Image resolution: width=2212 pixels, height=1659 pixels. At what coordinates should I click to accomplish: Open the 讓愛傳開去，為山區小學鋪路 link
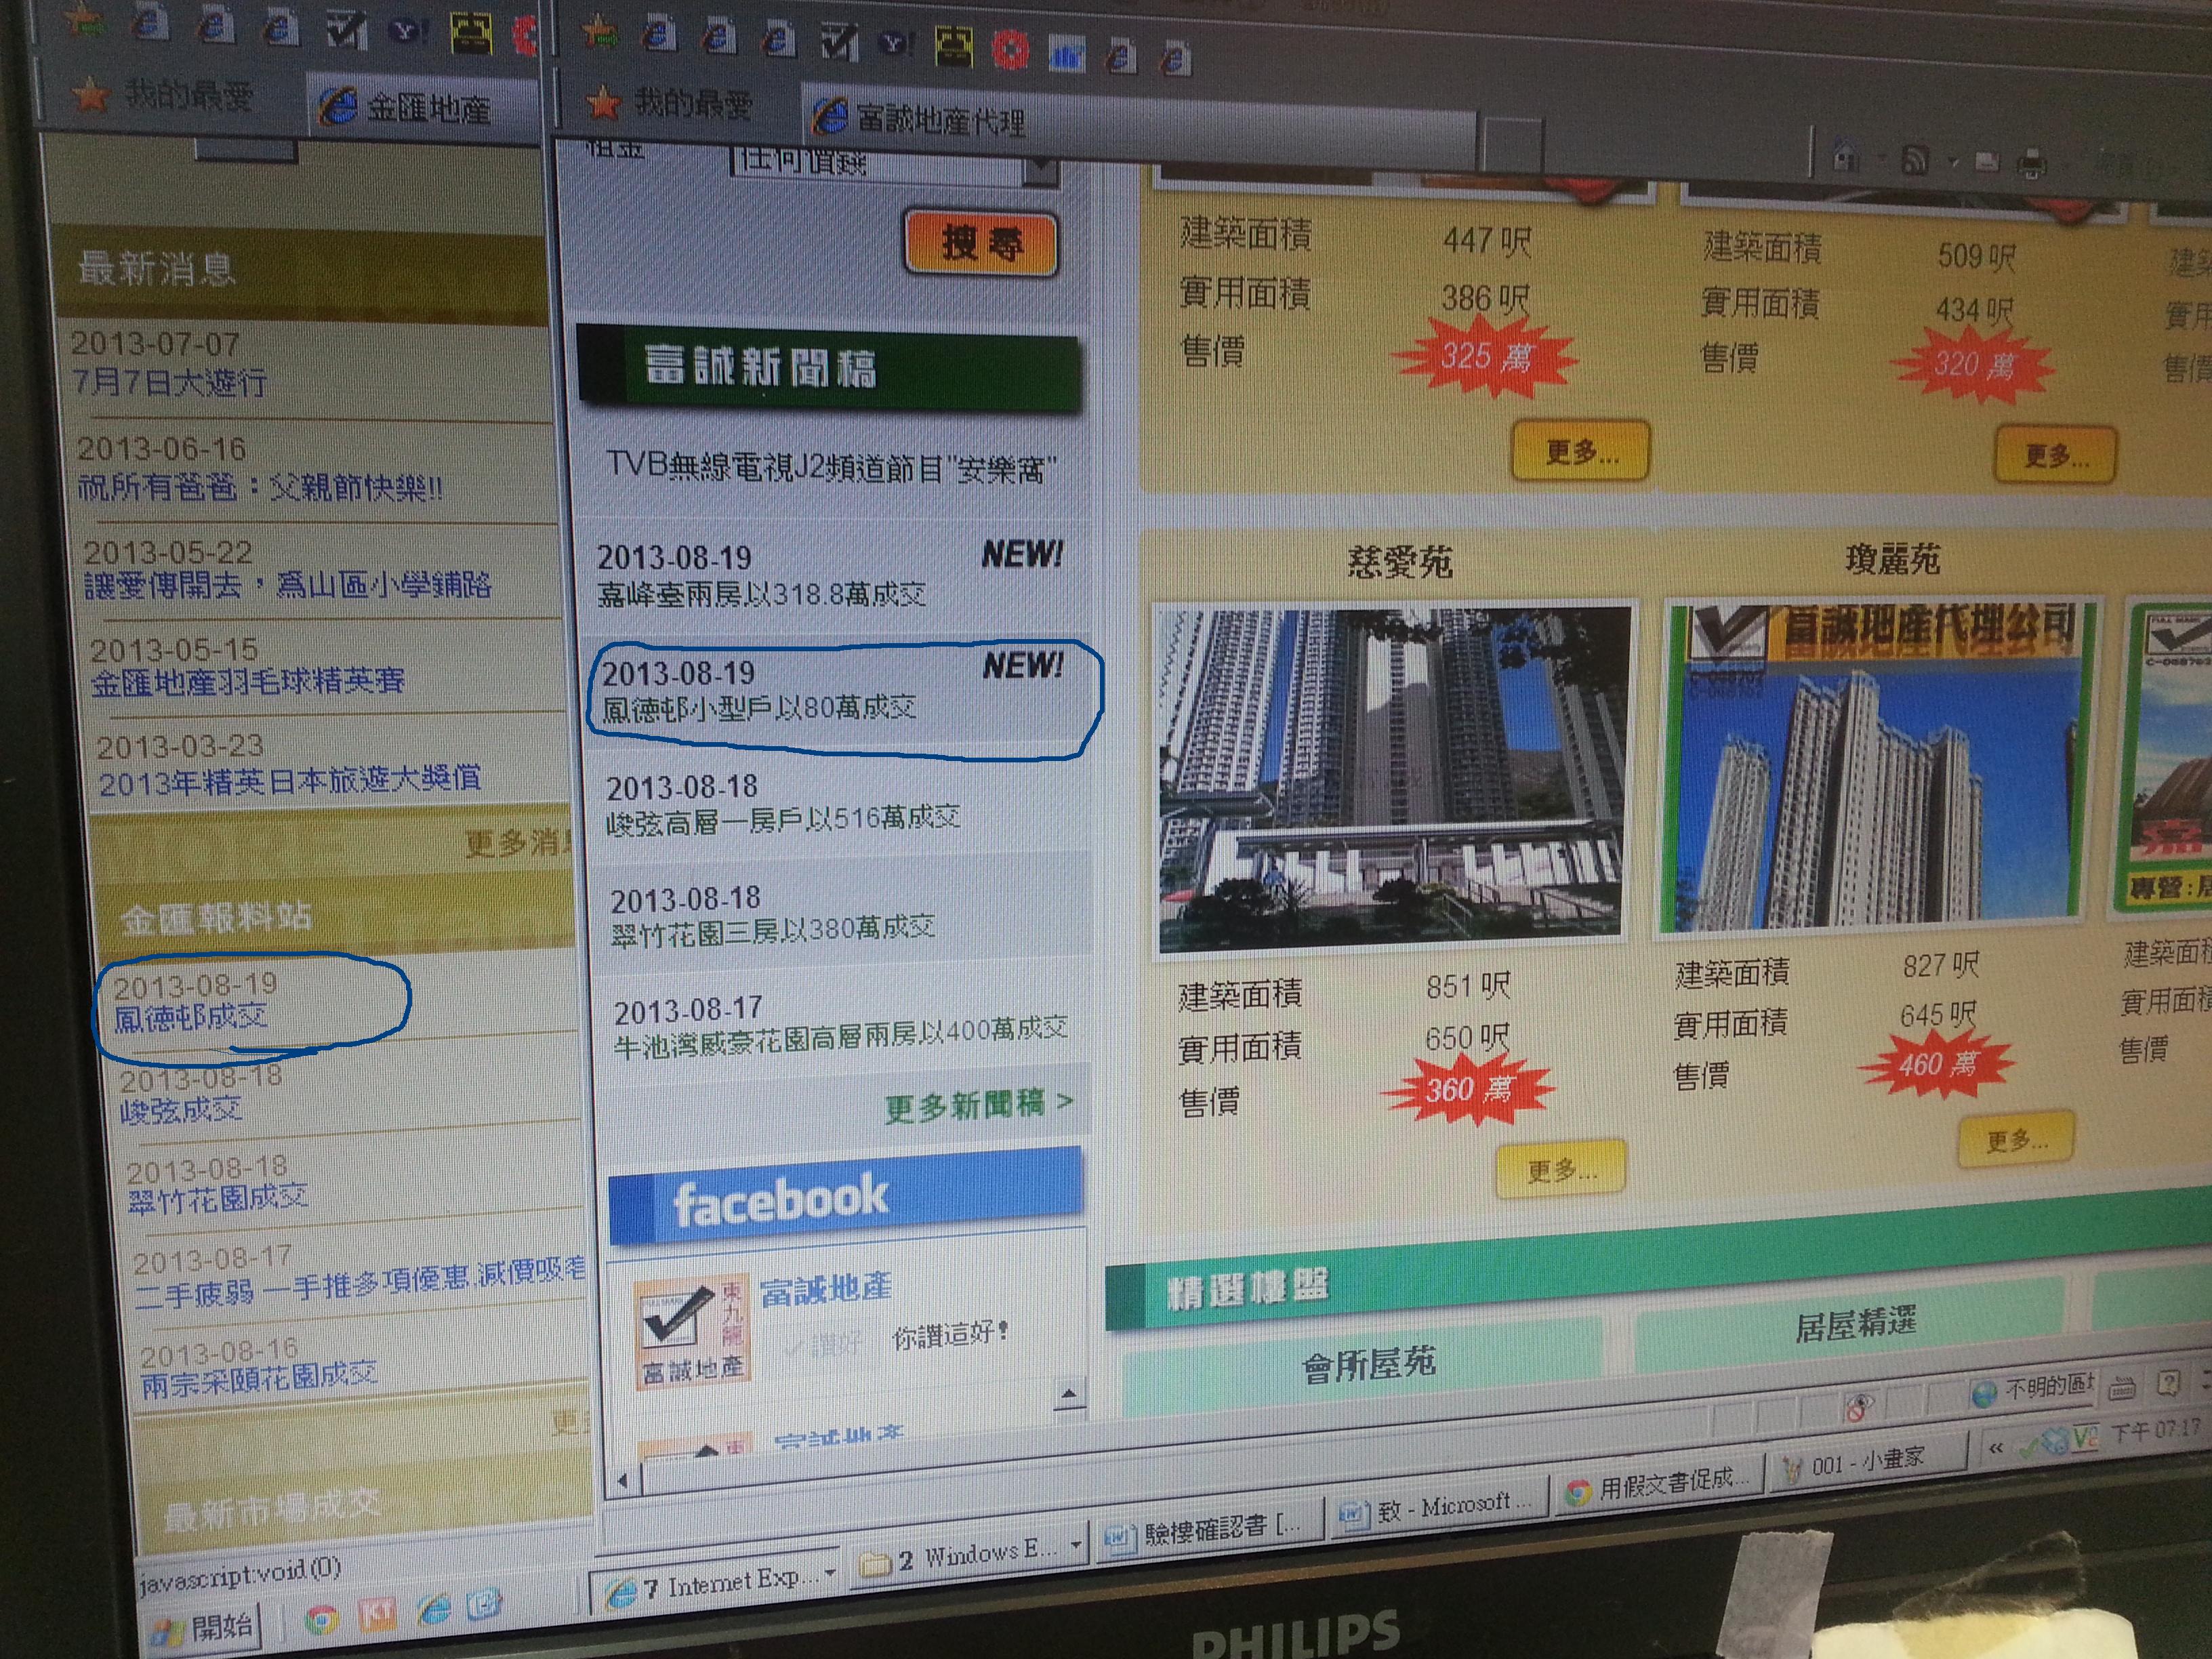click(287, 585)
